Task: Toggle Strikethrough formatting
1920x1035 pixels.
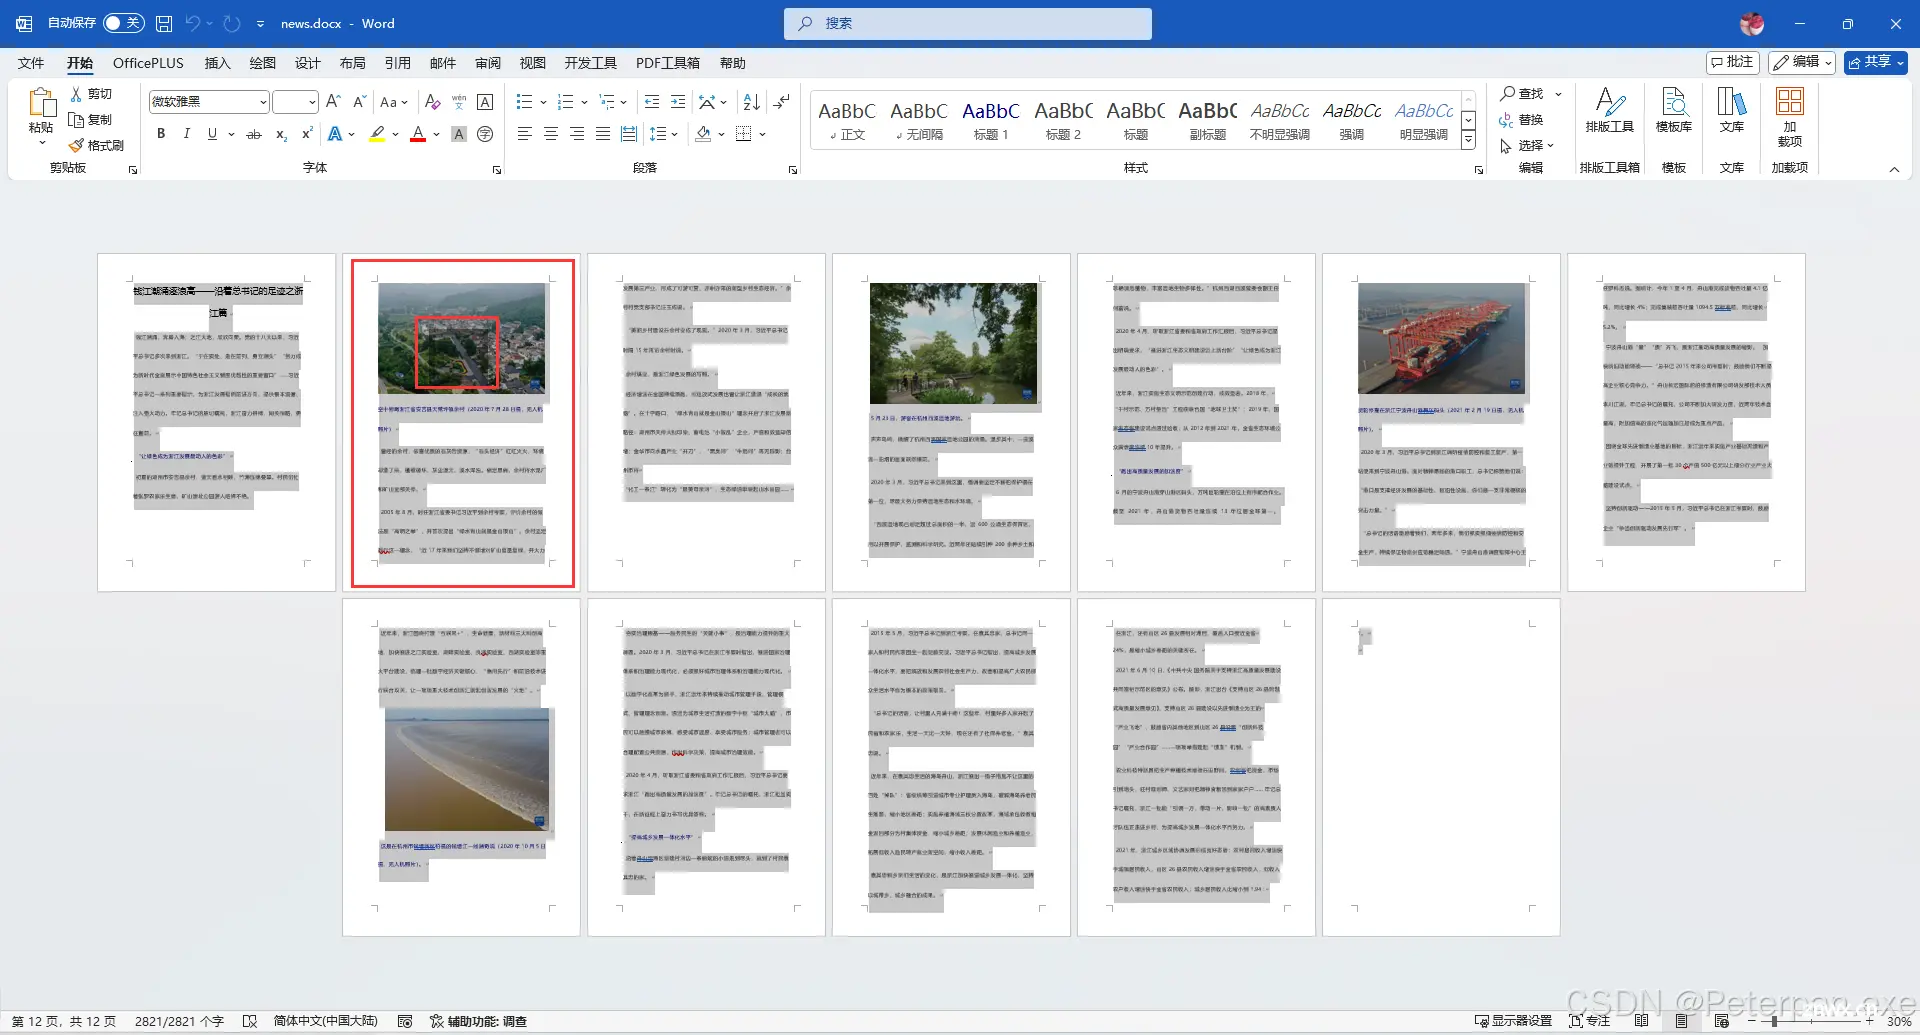Action: (x=254, y=134)
